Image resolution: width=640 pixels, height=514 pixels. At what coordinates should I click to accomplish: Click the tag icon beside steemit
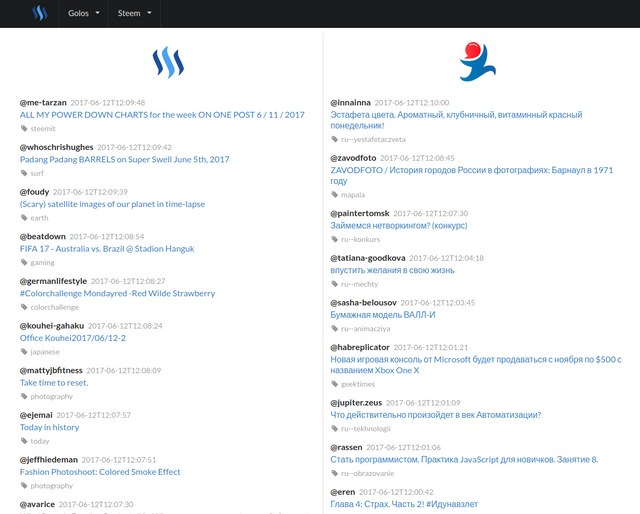24,128
